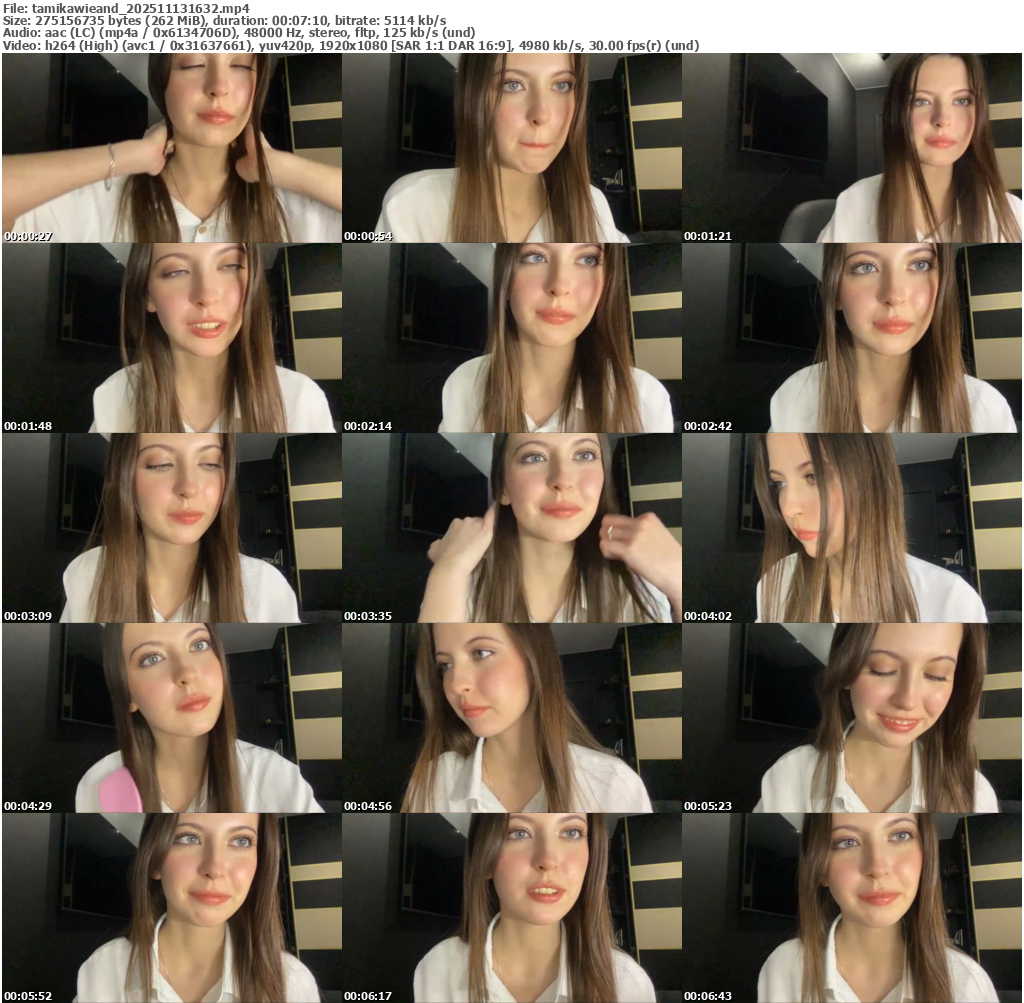Open the thumbnail stamped 00:00:27

tap(171, 148)
